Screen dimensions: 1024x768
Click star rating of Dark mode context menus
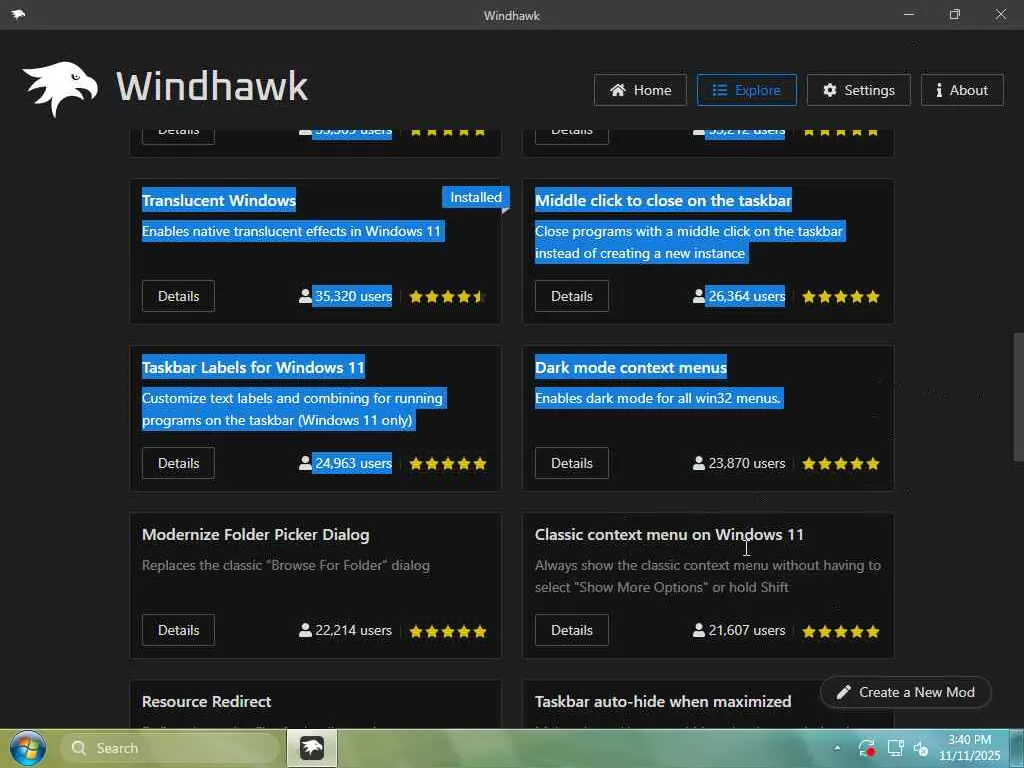(x=840, y=464)
